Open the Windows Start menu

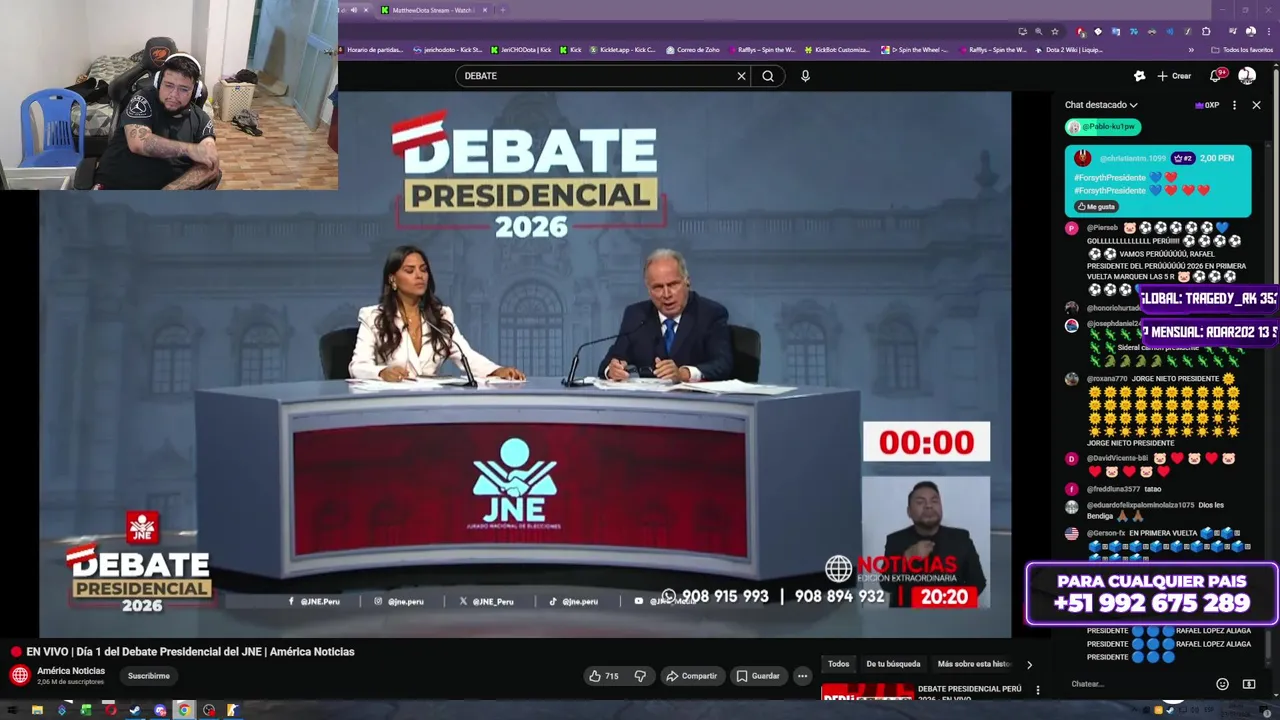click(x=12, y=711)
